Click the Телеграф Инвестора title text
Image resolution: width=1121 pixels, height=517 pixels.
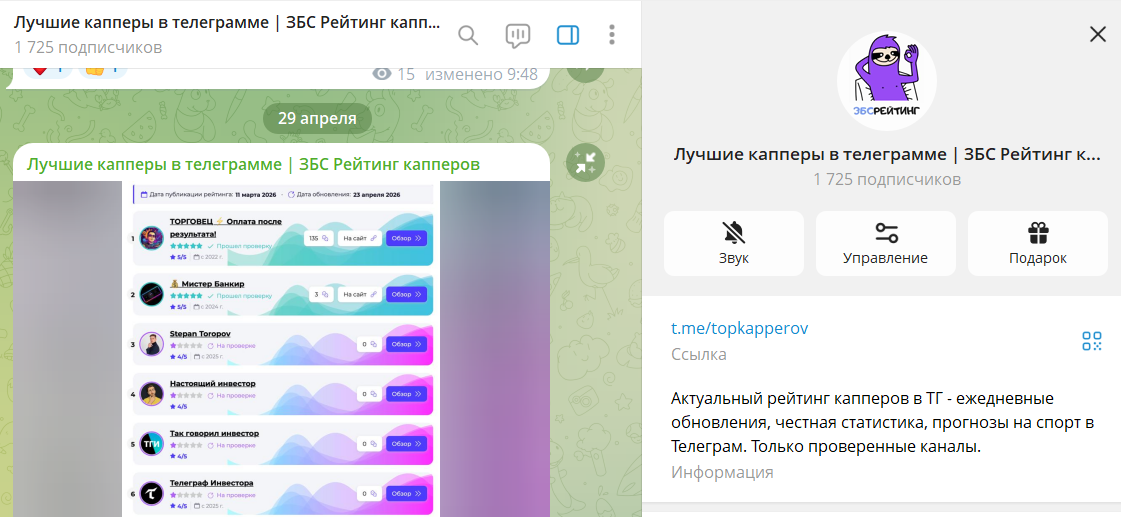212,483
